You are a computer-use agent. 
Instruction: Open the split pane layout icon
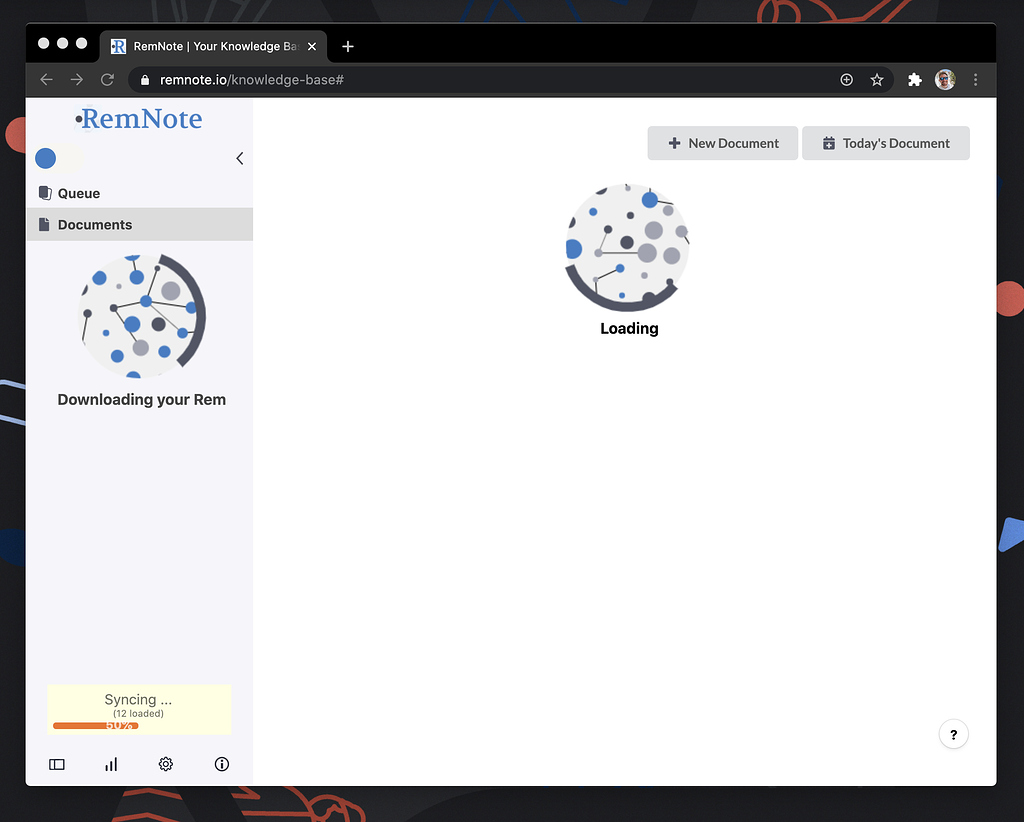(56, 764)
